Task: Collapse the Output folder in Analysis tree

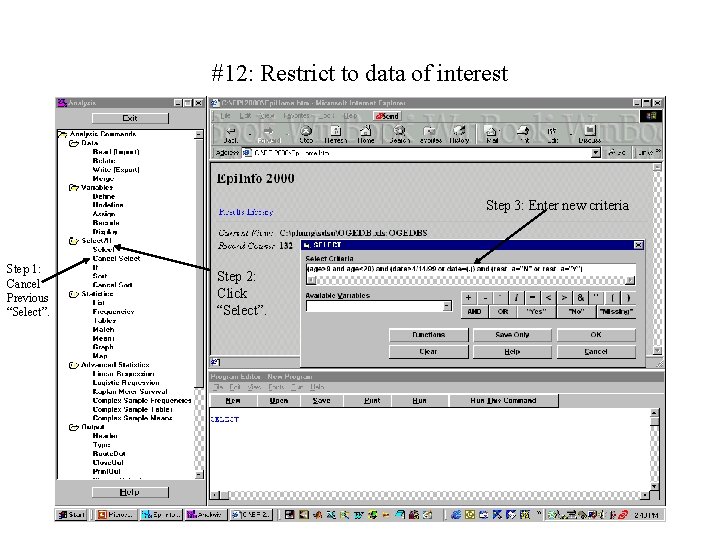Action: (x=74, y=427)
